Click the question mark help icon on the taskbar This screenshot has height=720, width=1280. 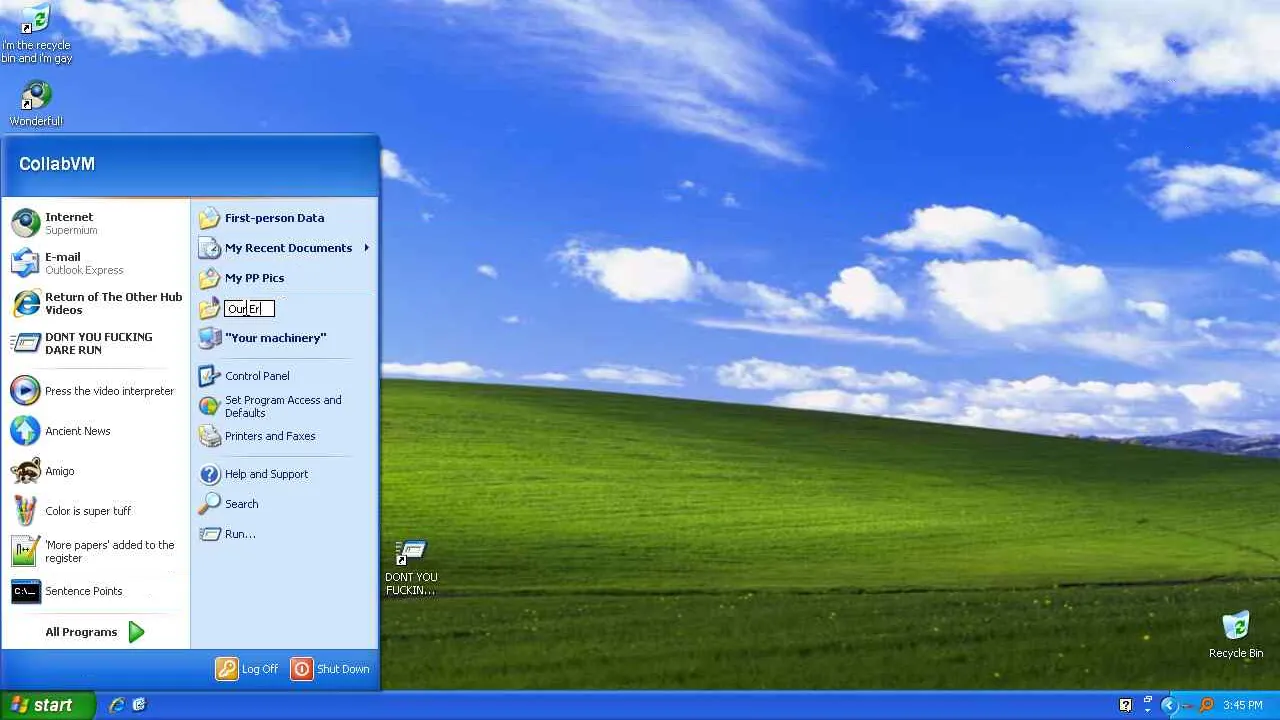pos(1125,705)
